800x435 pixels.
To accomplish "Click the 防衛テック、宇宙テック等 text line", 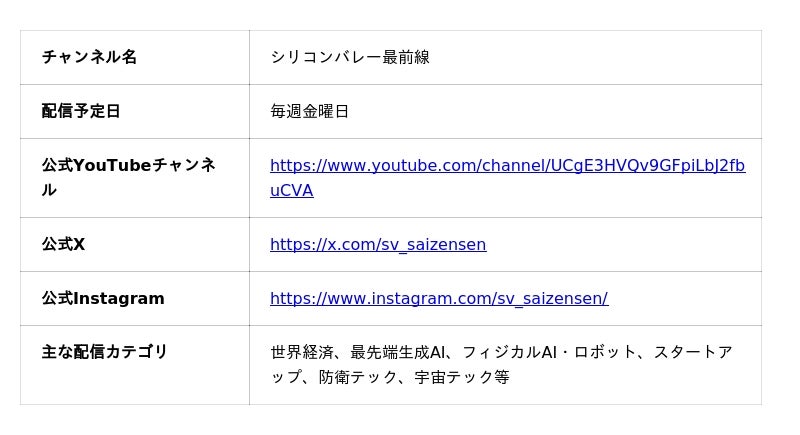I will point(414,377).
